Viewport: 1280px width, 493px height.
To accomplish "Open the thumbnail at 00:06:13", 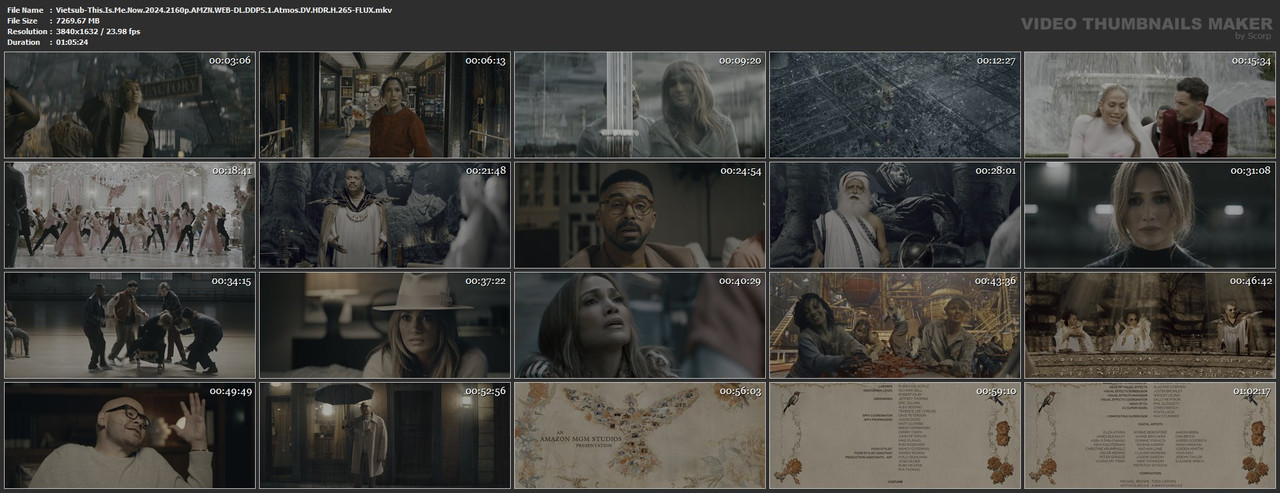I will tap(385, 105).
